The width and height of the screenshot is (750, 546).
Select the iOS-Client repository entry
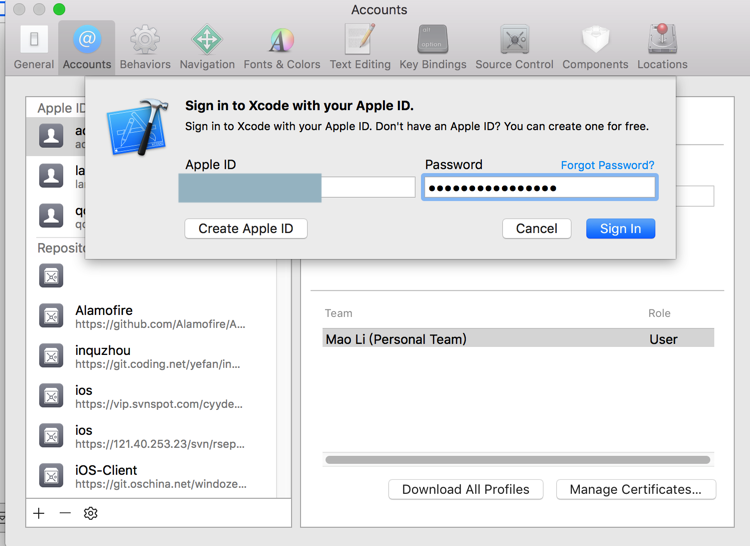coord(151,477)
